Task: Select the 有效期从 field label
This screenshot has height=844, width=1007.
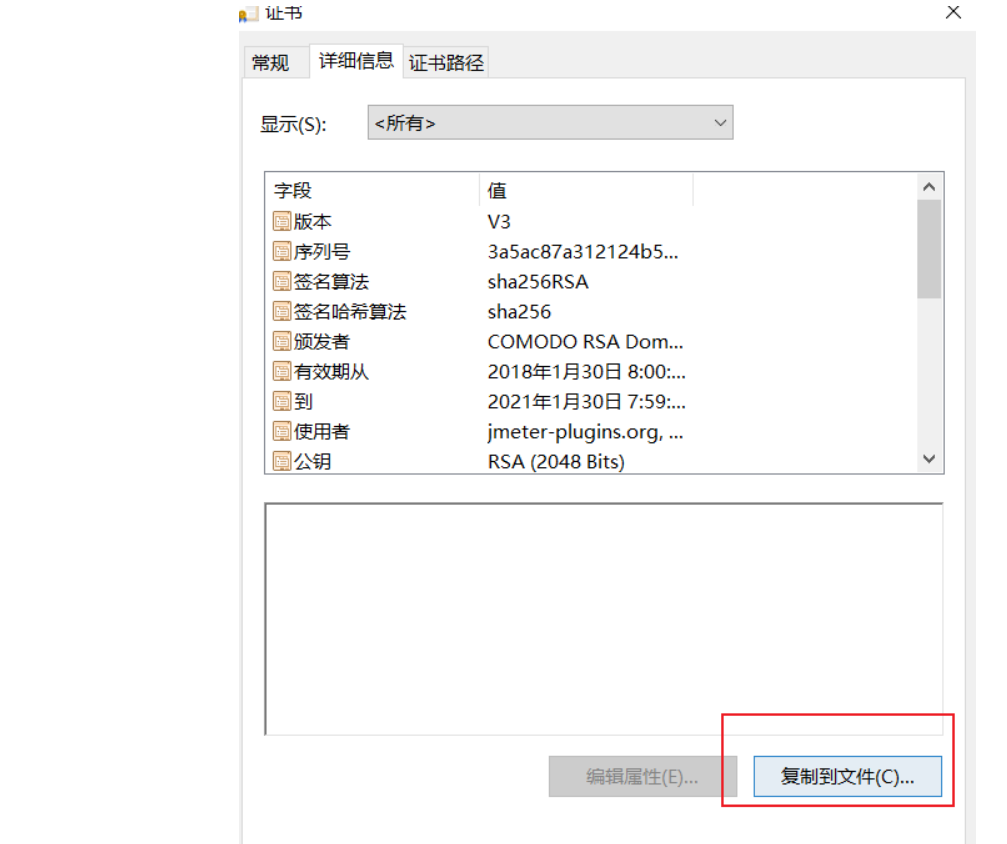Action: [x=331, y=371]
